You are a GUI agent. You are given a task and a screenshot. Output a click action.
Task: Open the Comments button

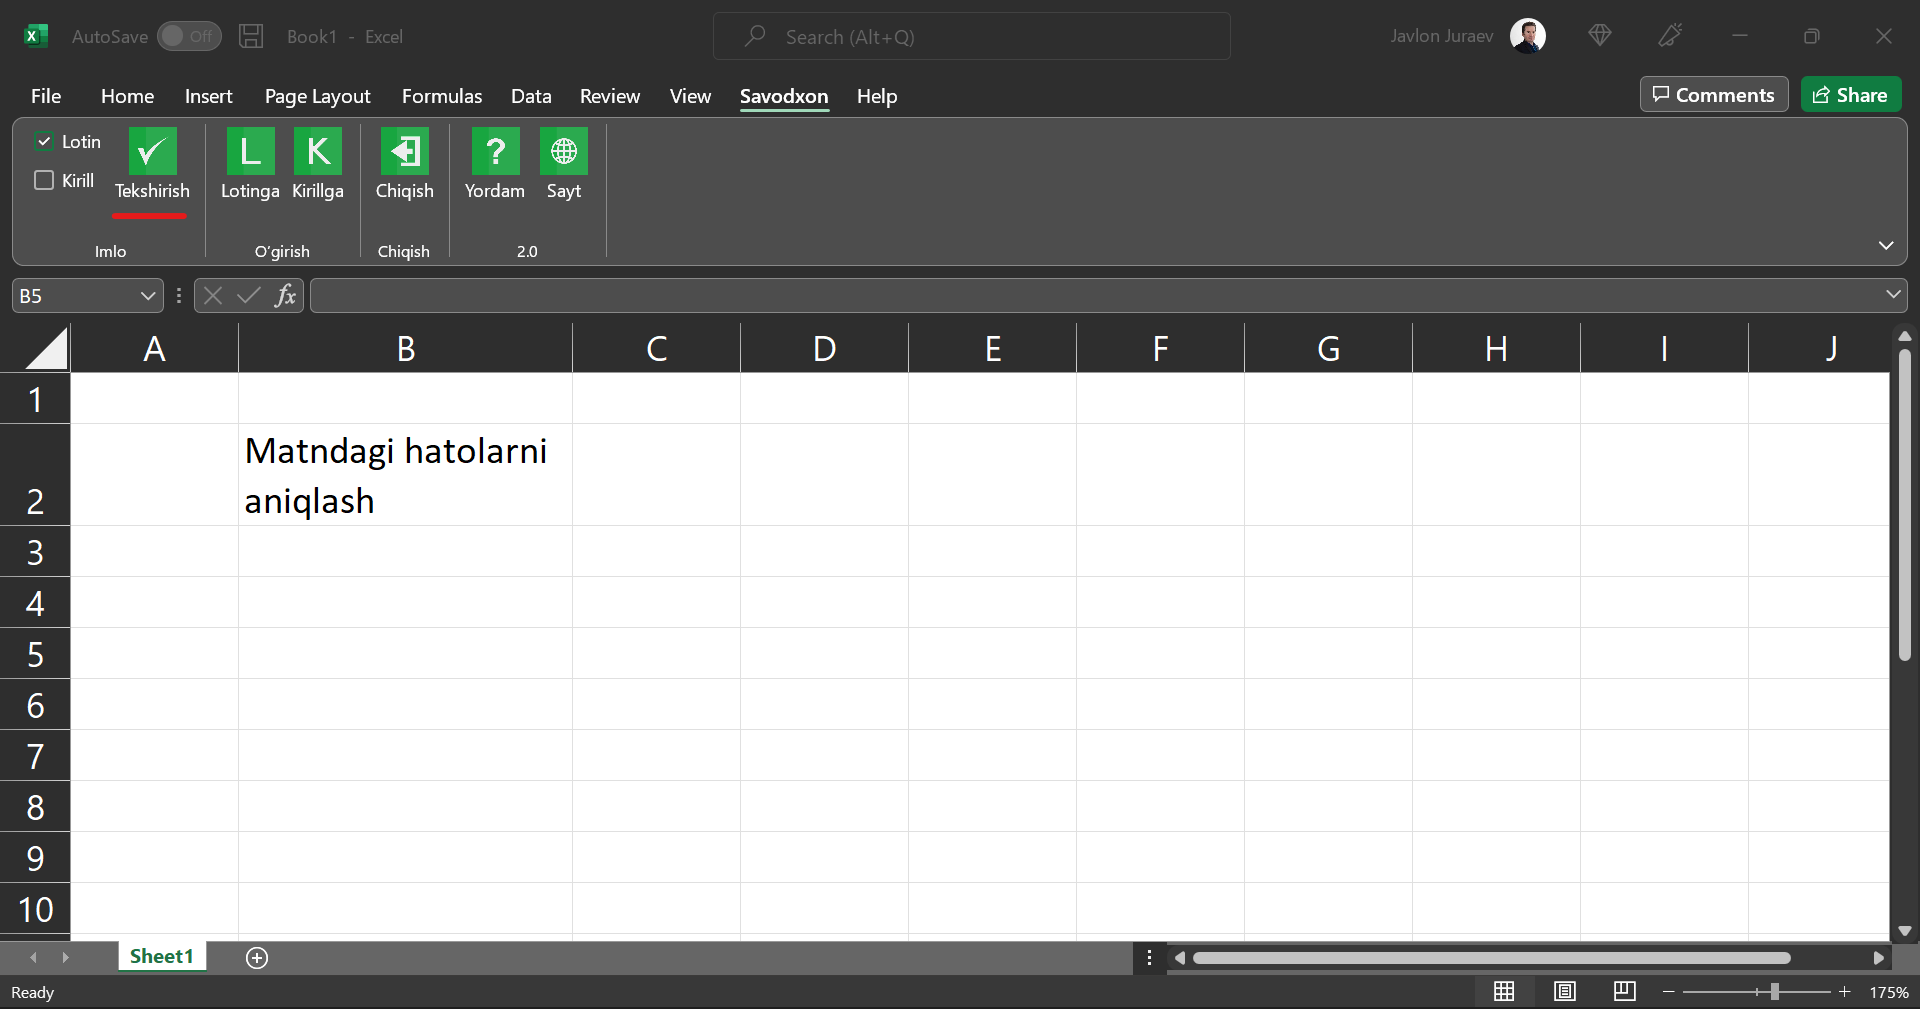1713,95
